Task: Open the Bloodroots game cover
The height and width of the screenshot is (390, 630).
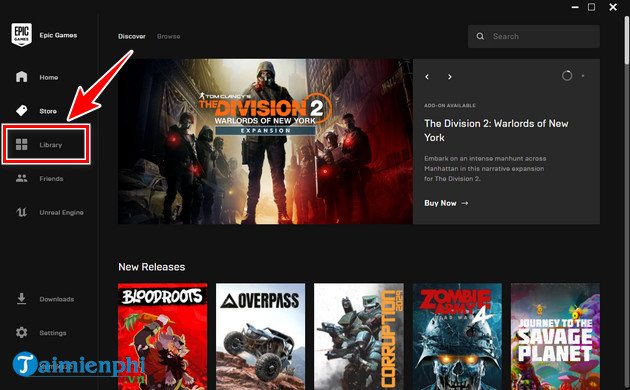Action: pos(162,337)
